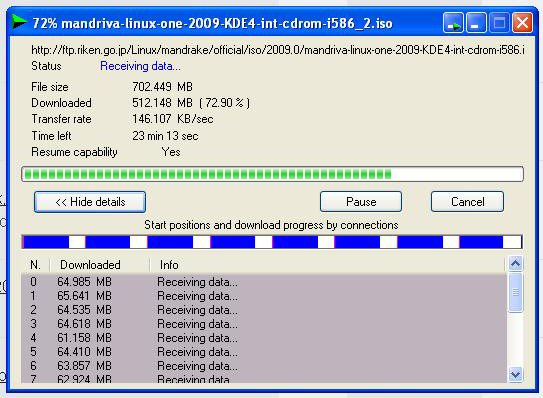The image size is (543, 398).
Task: Minimize the download window
Action: (x=476, y=23)
